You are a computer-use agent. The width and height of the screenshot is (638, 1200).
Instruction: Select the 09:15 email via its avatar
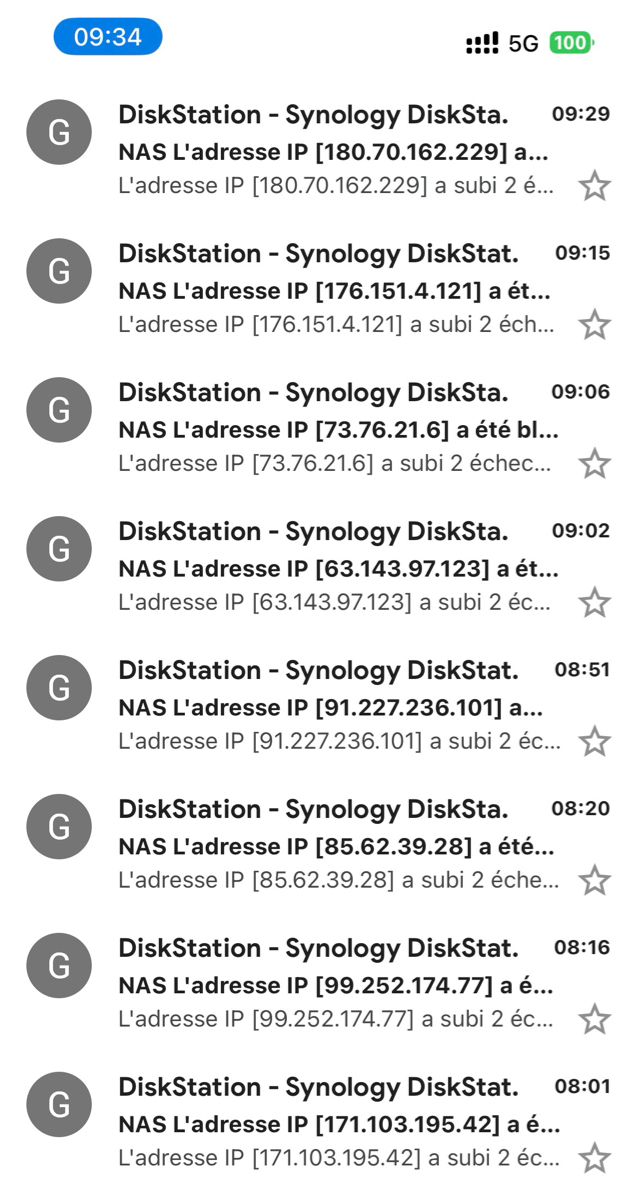[x=59, y=271]
